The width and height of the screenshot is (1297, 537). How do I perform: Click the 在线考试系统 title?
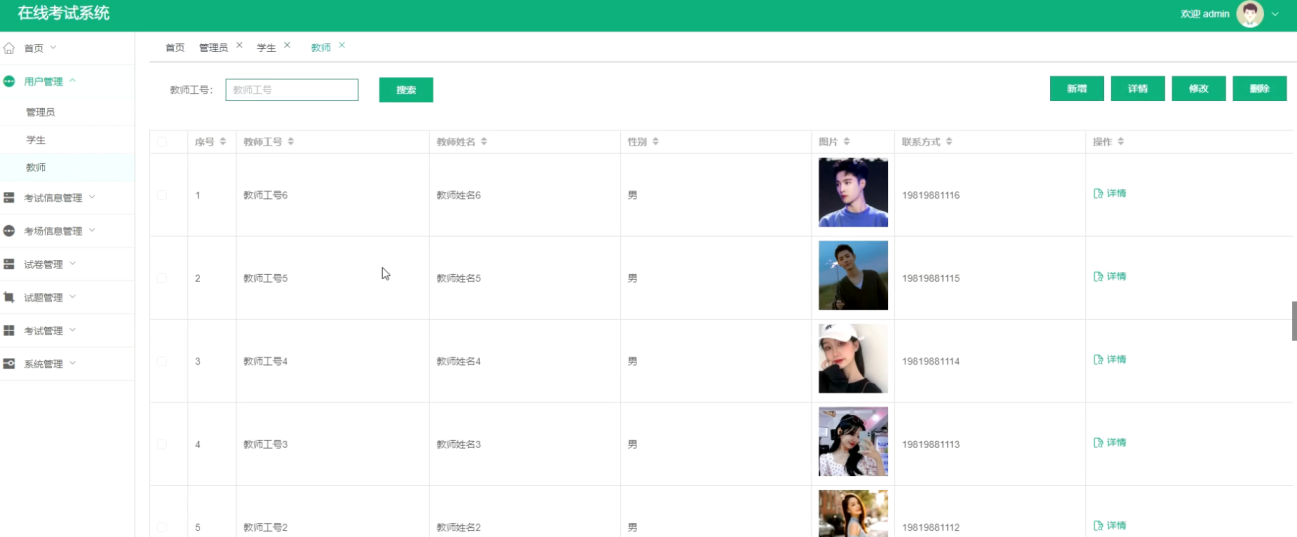[63, 14]
